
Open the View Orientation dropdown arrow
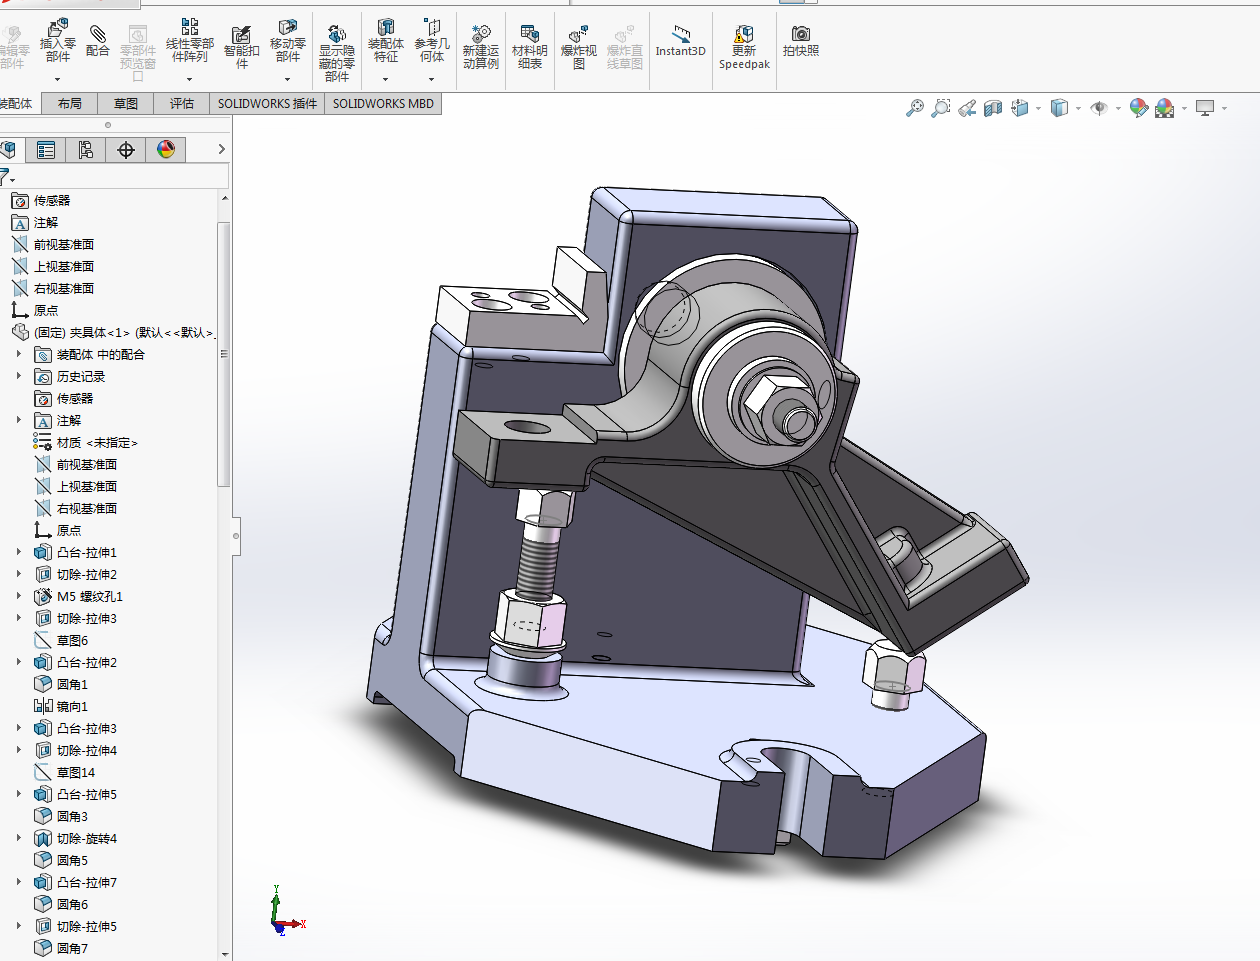[x=1038, y=108]
